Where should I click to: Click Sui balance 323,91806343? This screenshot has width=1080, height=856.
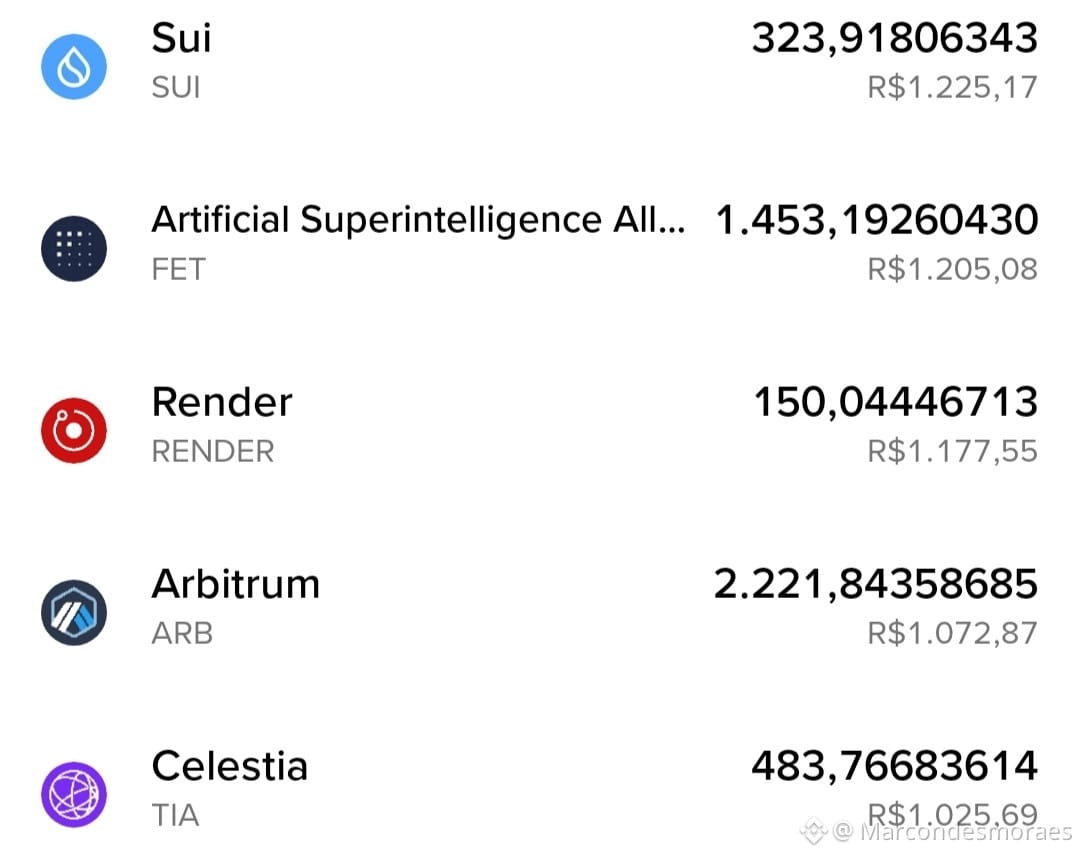point(895,38)
